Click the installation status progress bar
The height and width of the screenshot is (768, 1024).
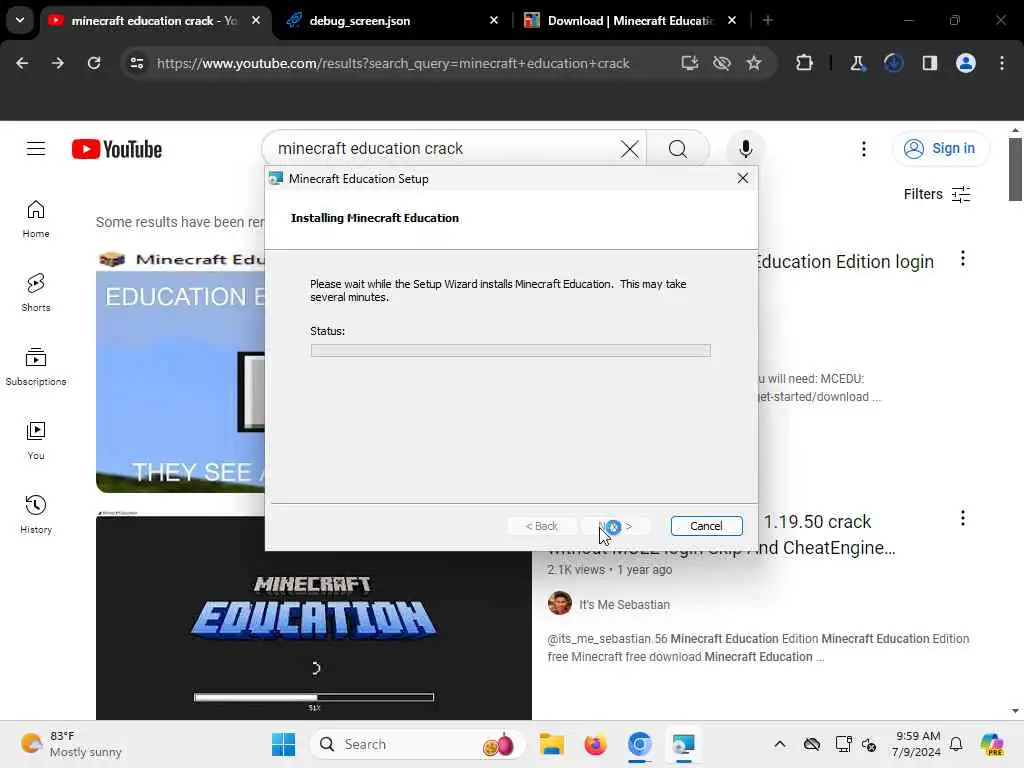click(510, 351)
